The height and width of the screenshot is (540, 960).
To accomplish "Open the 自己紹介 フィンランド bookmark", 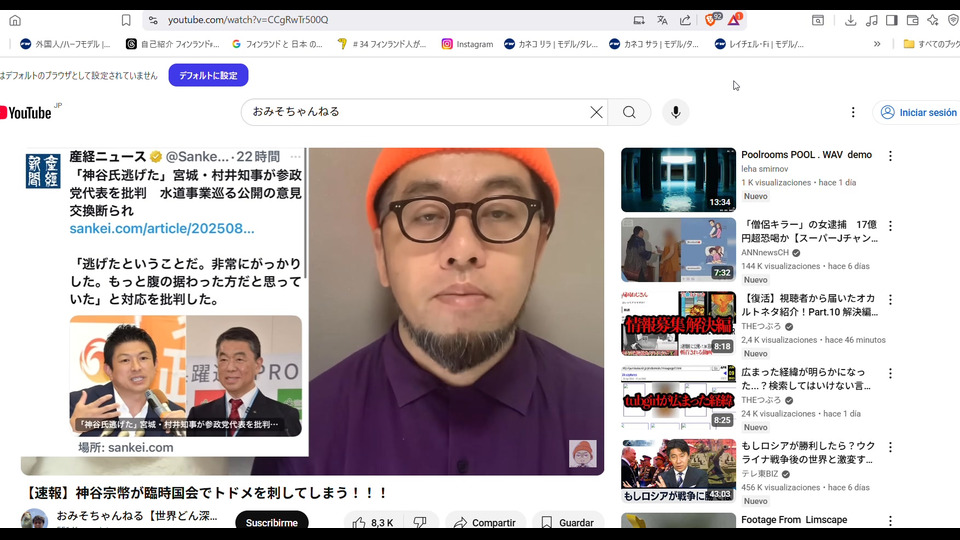I will [173, 44].
